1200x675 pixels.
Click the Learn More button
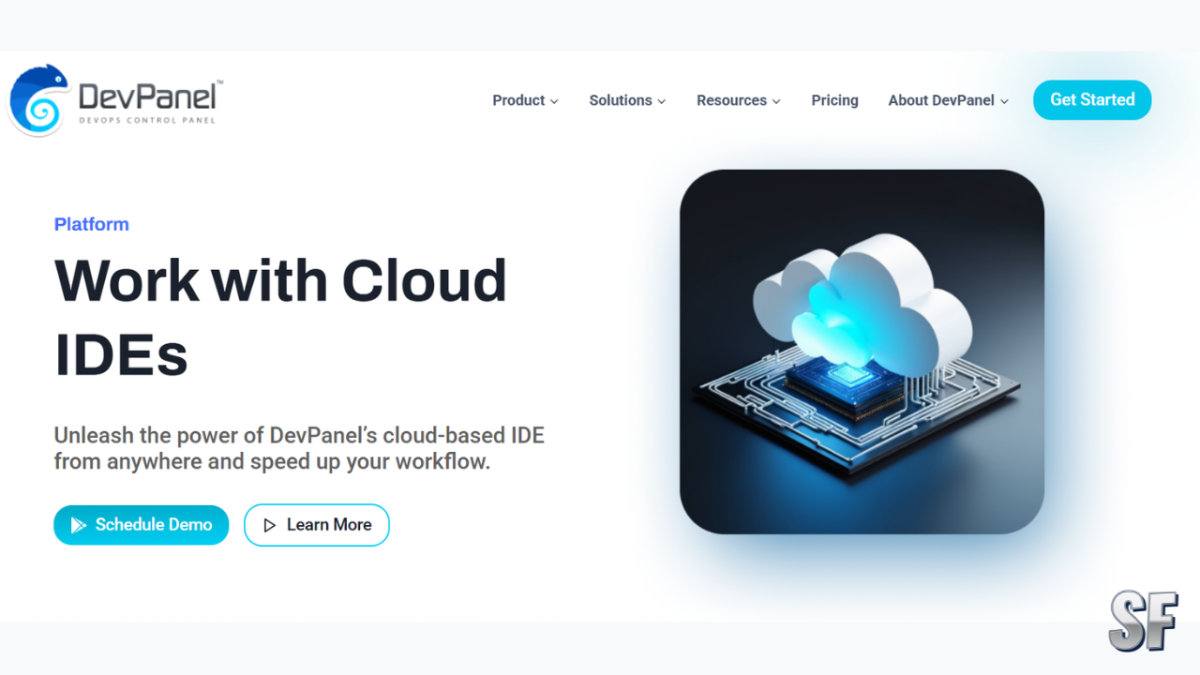(316, 525)
